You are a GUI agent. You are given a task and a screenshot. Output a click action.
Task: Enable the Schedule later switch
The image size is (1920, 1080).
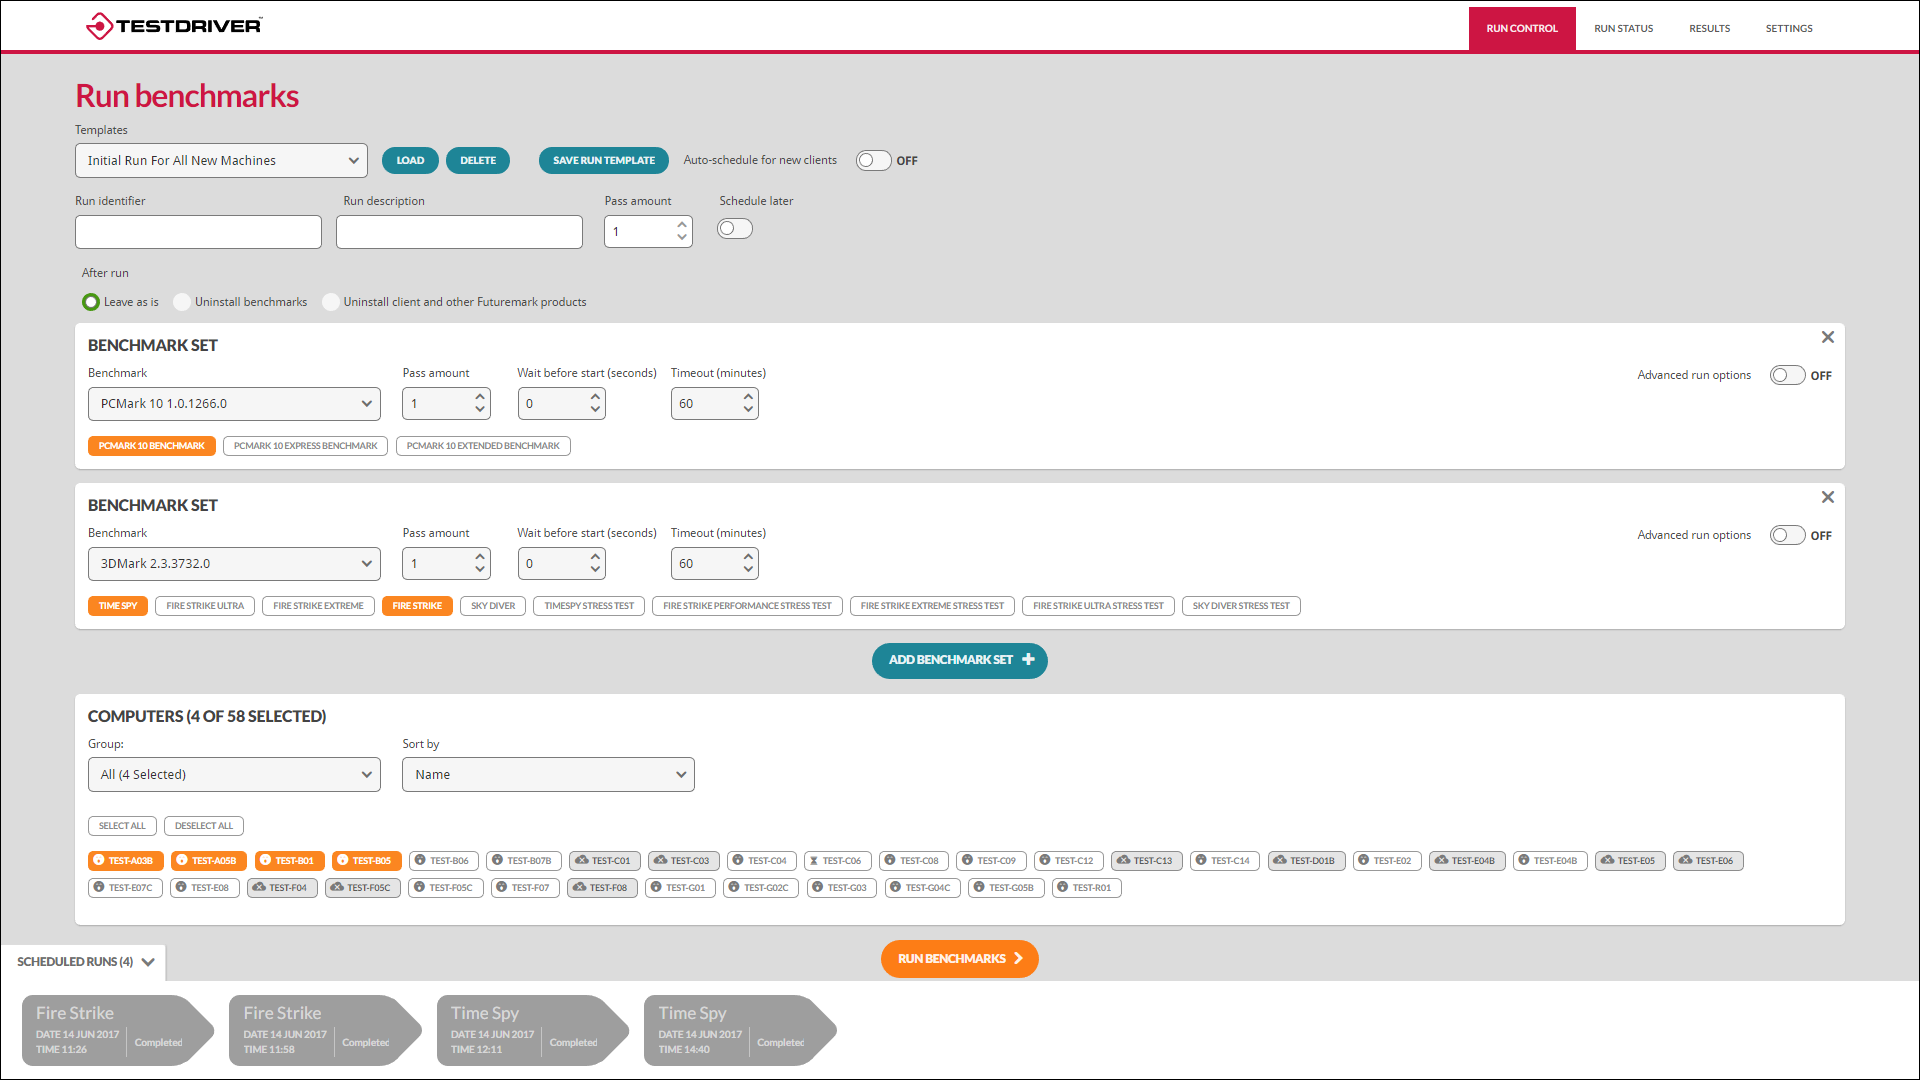[x=735, y=229]
